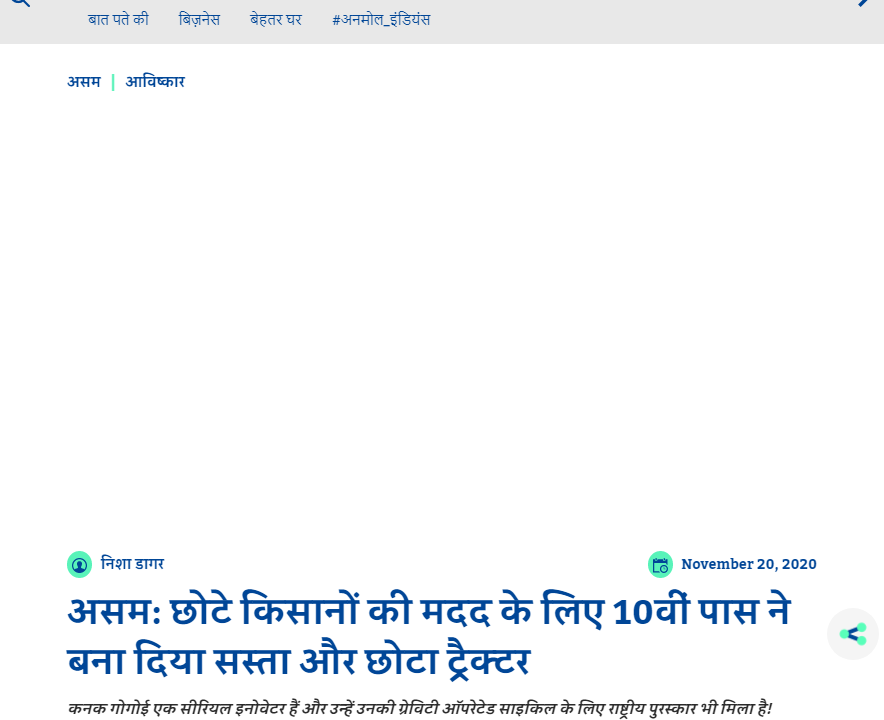This screenshot has width=884, height=720.
Task: Click the author avatar icon before निशा डागर
Action: click(x=79, y=564)
